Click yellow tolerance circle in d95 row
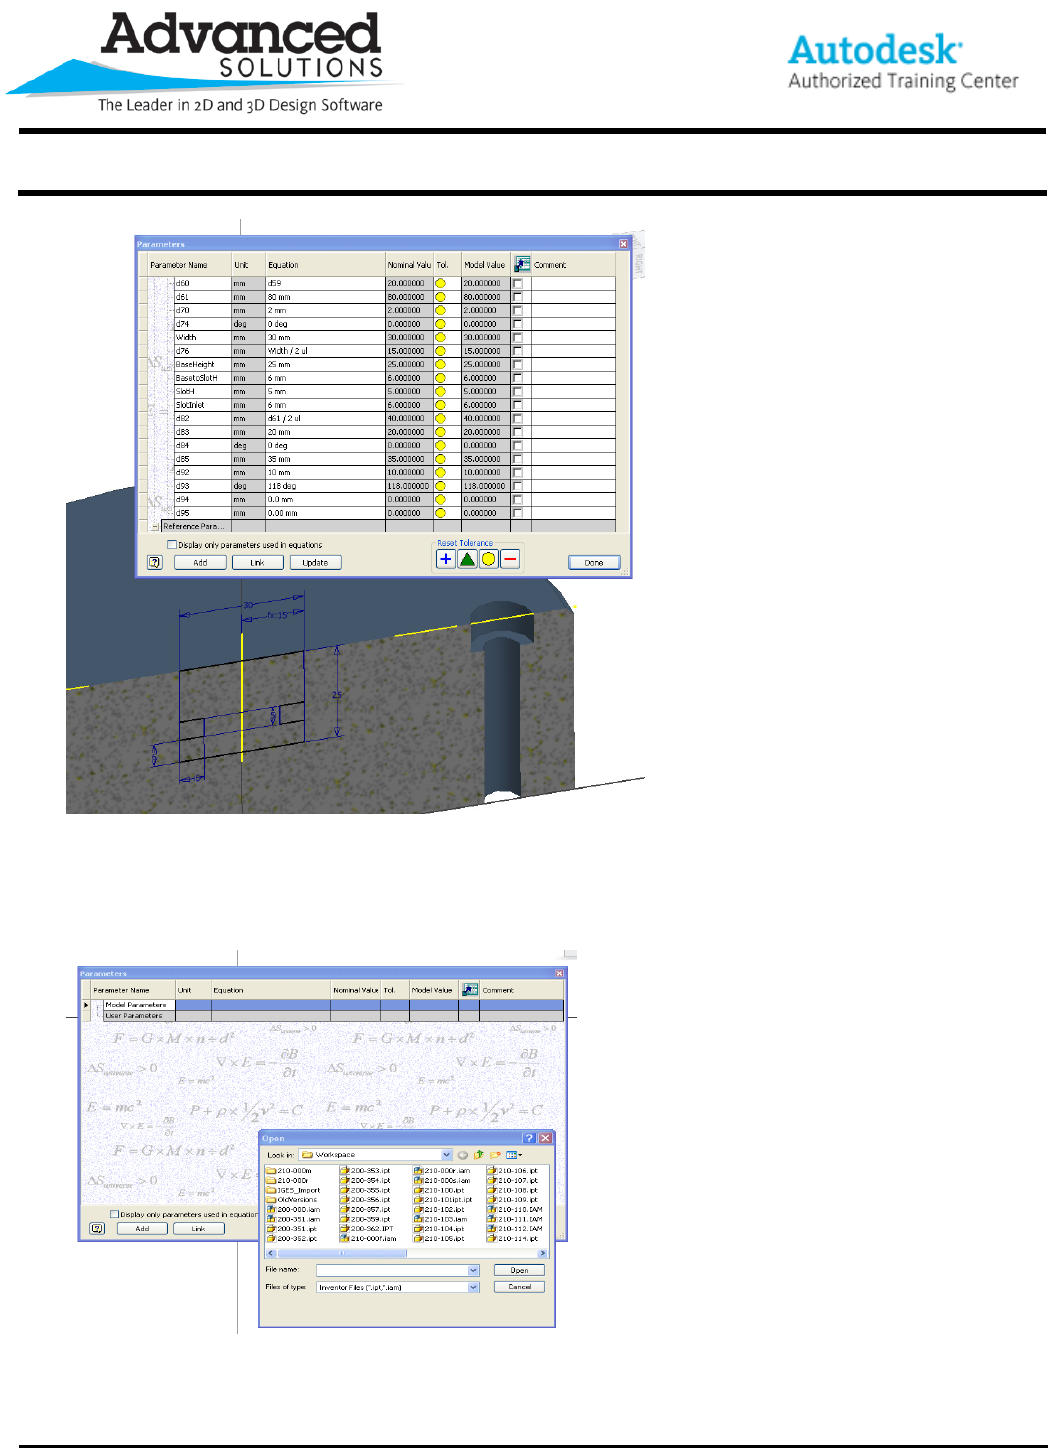This screenshot has width=1048, height=1448. click(x=440, y=513)
